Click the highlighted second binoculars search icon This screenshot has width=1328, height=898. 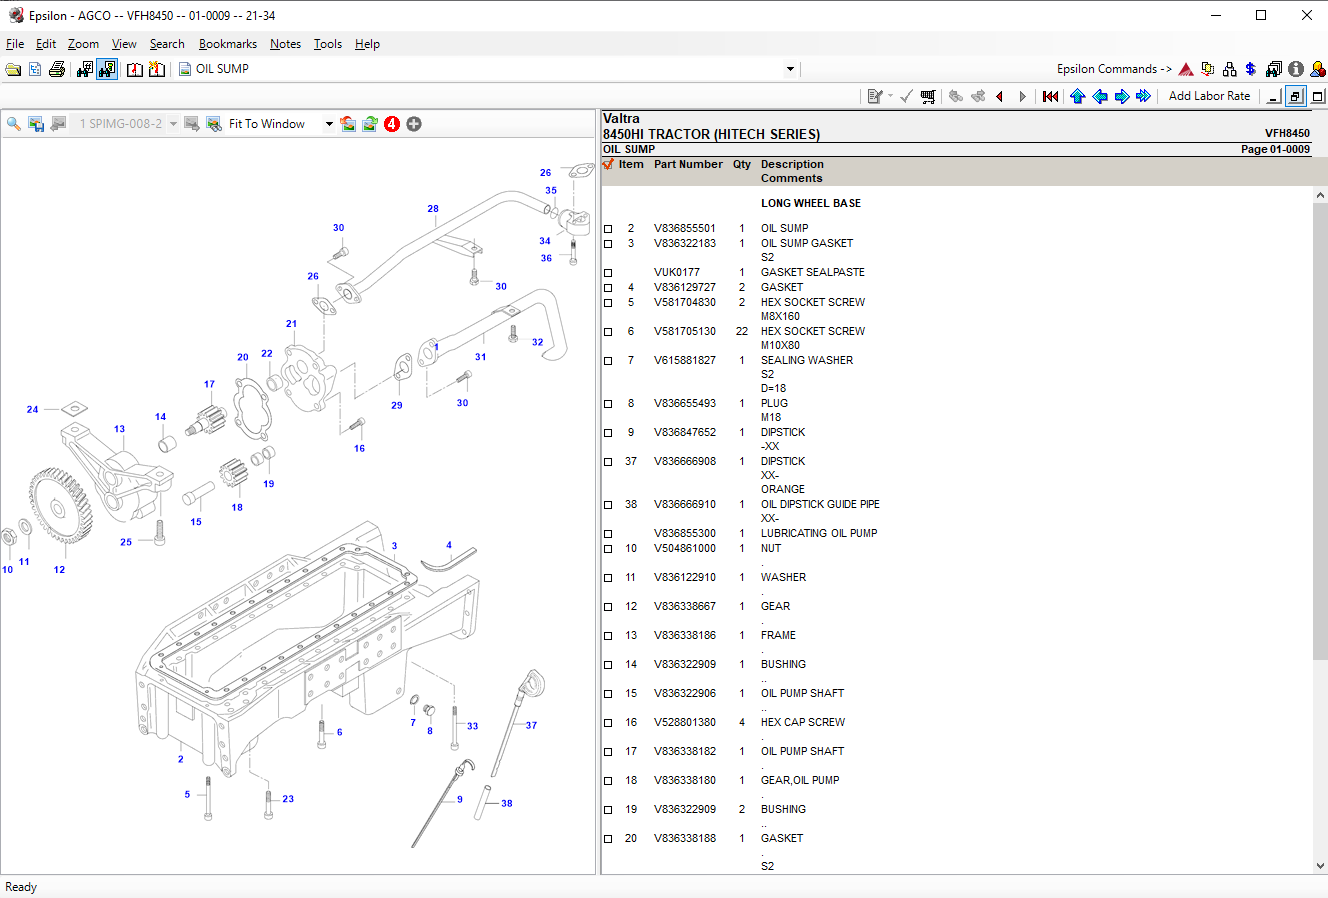click(107, 69)
